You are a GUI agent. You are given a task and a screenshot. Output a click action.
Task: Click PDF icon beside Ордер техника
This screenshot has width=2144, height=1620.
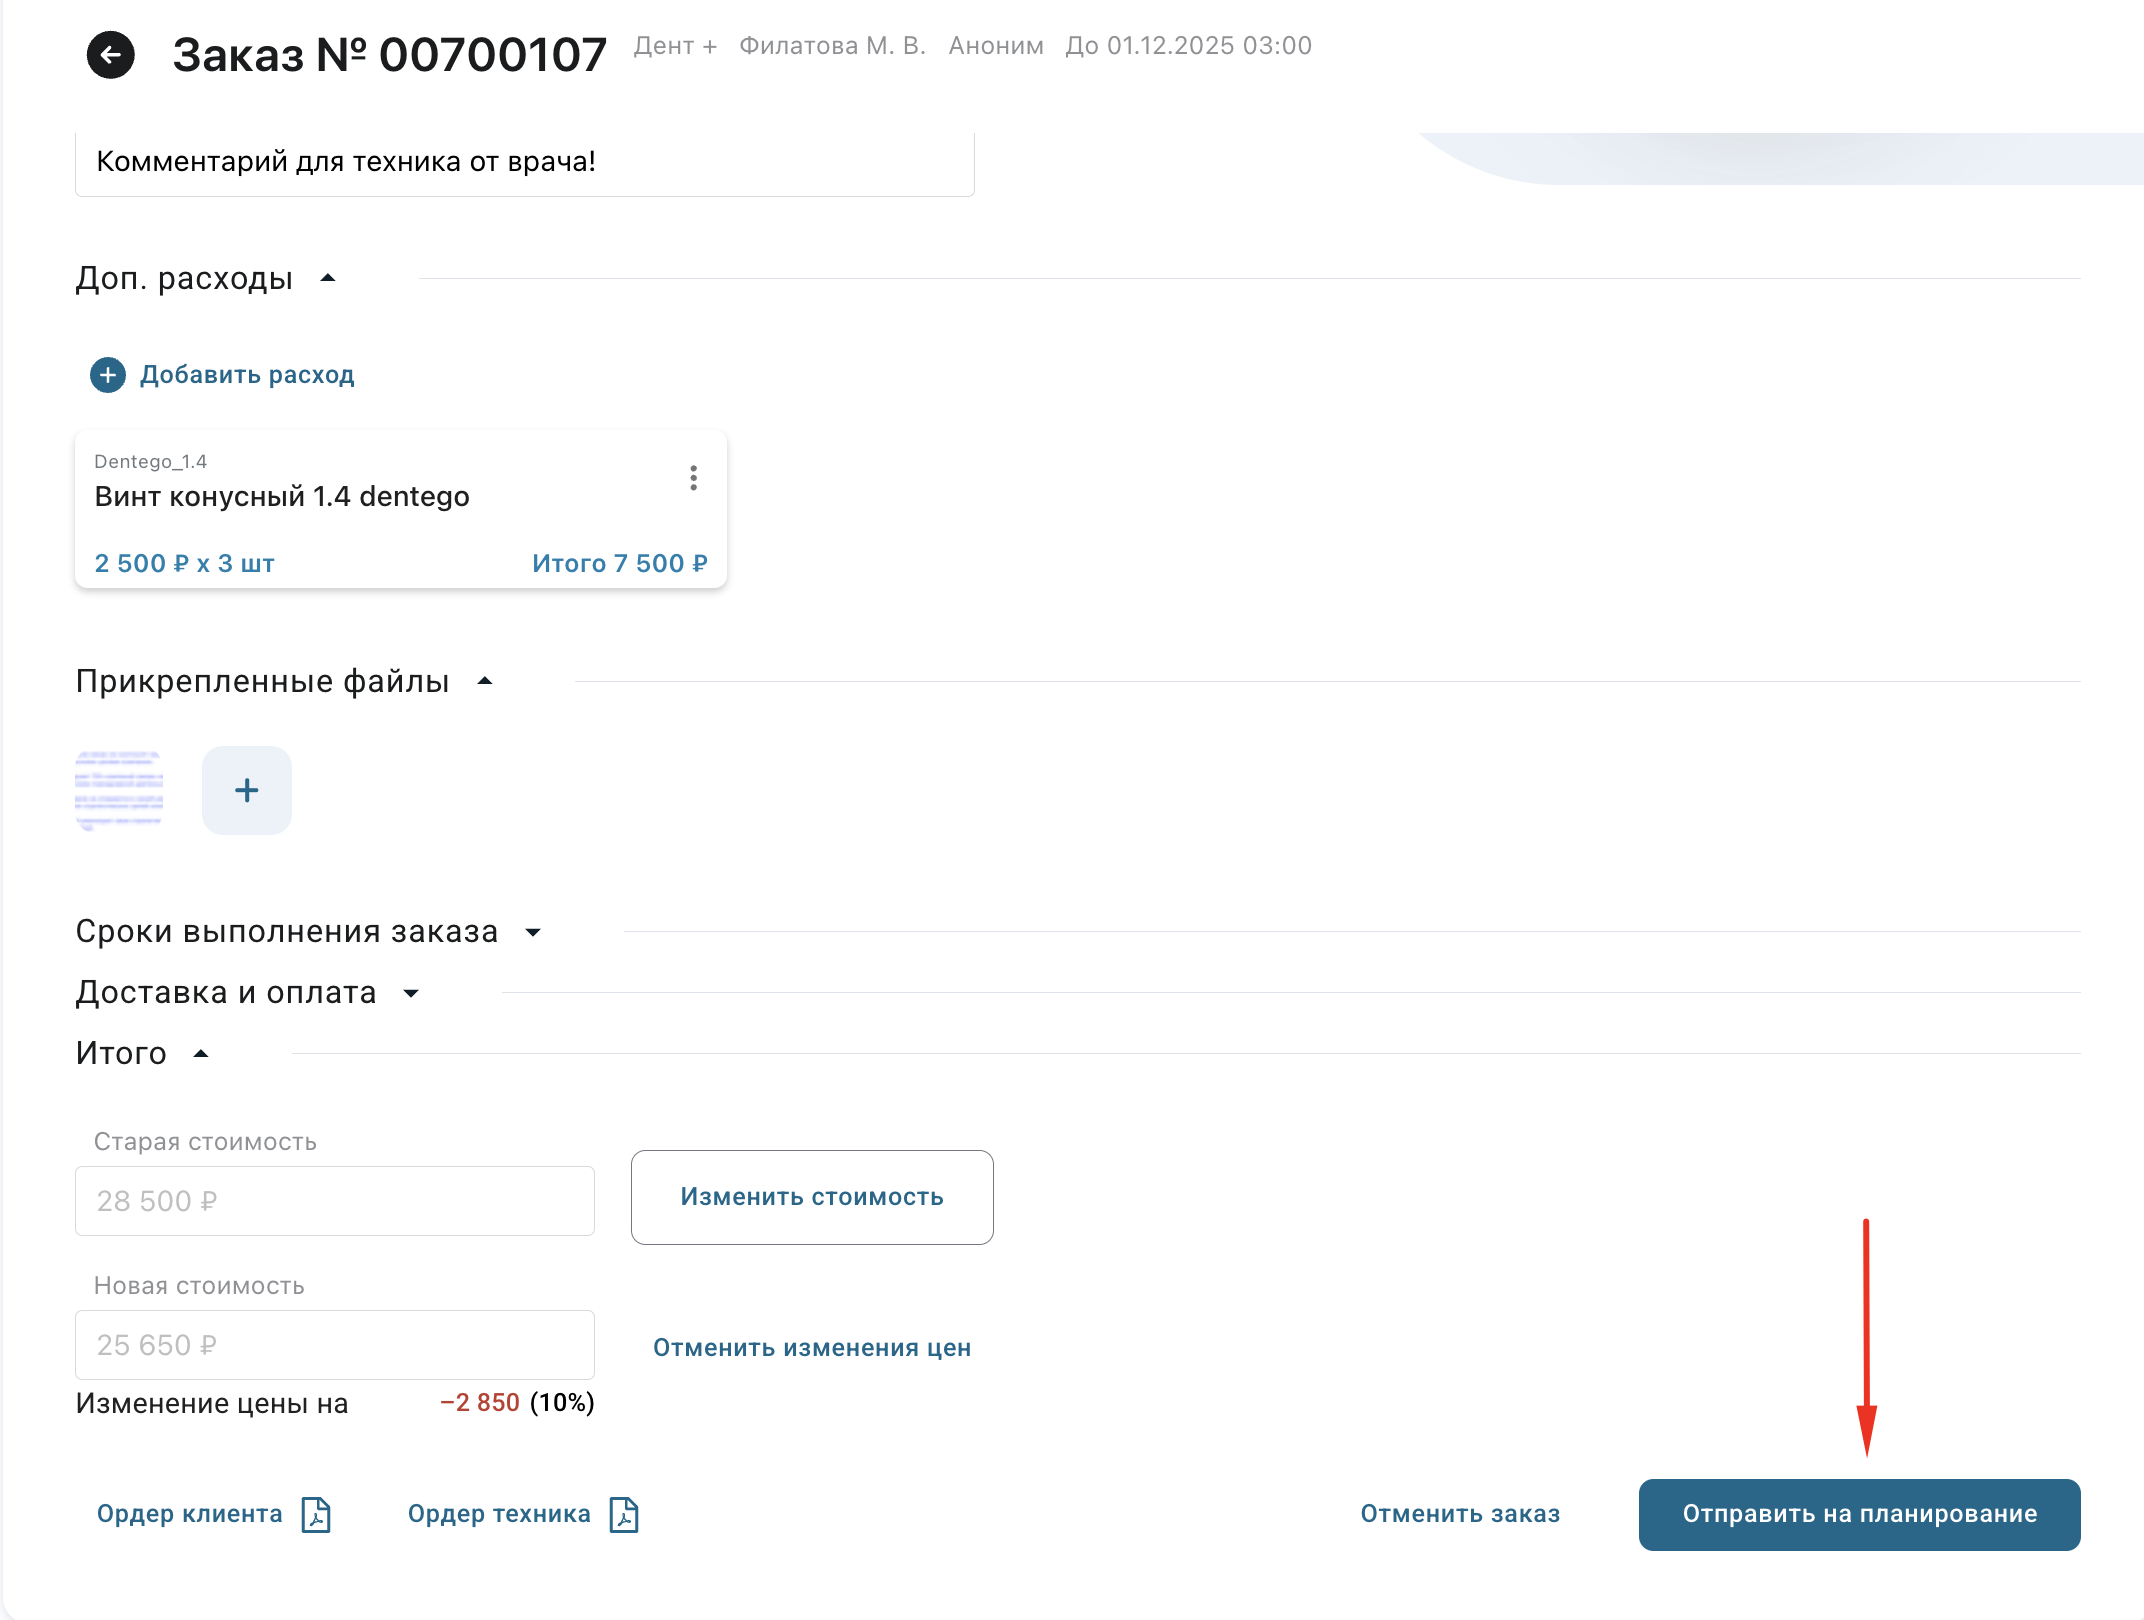pos(624,1514)
